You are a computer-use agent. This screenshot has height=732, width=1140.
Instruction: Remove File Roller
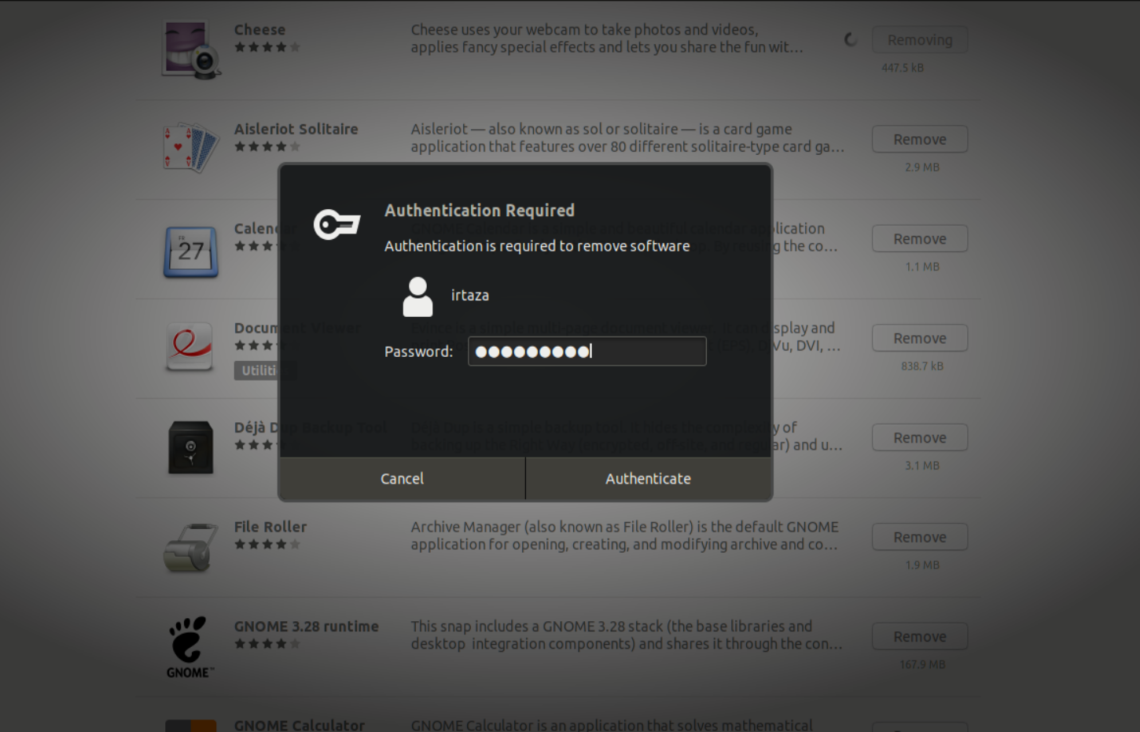[920, 537]
